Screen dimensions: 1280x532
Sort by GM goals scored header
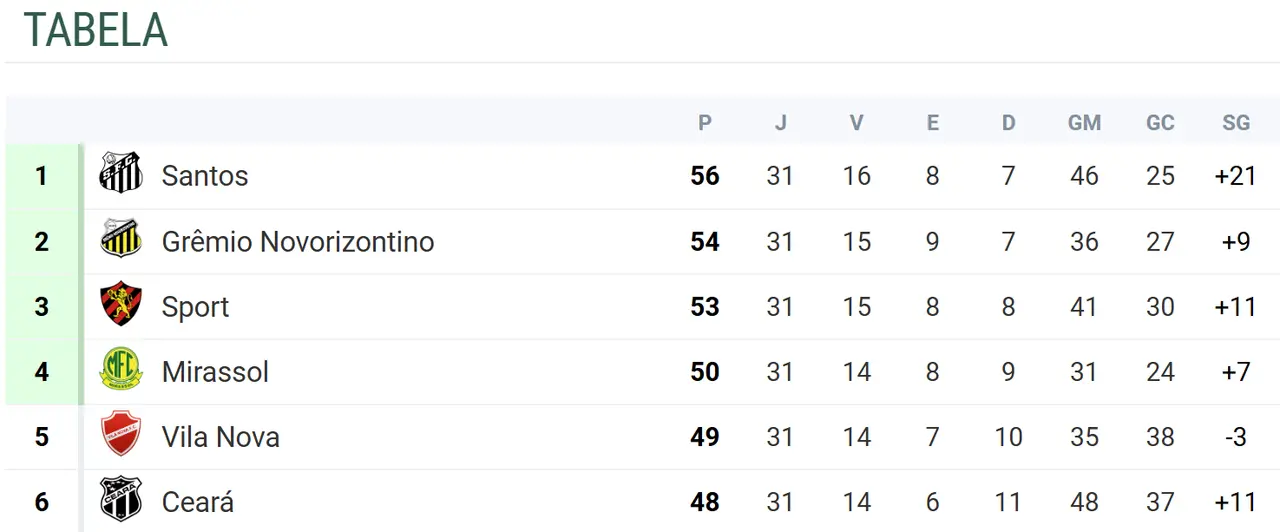1084,123
